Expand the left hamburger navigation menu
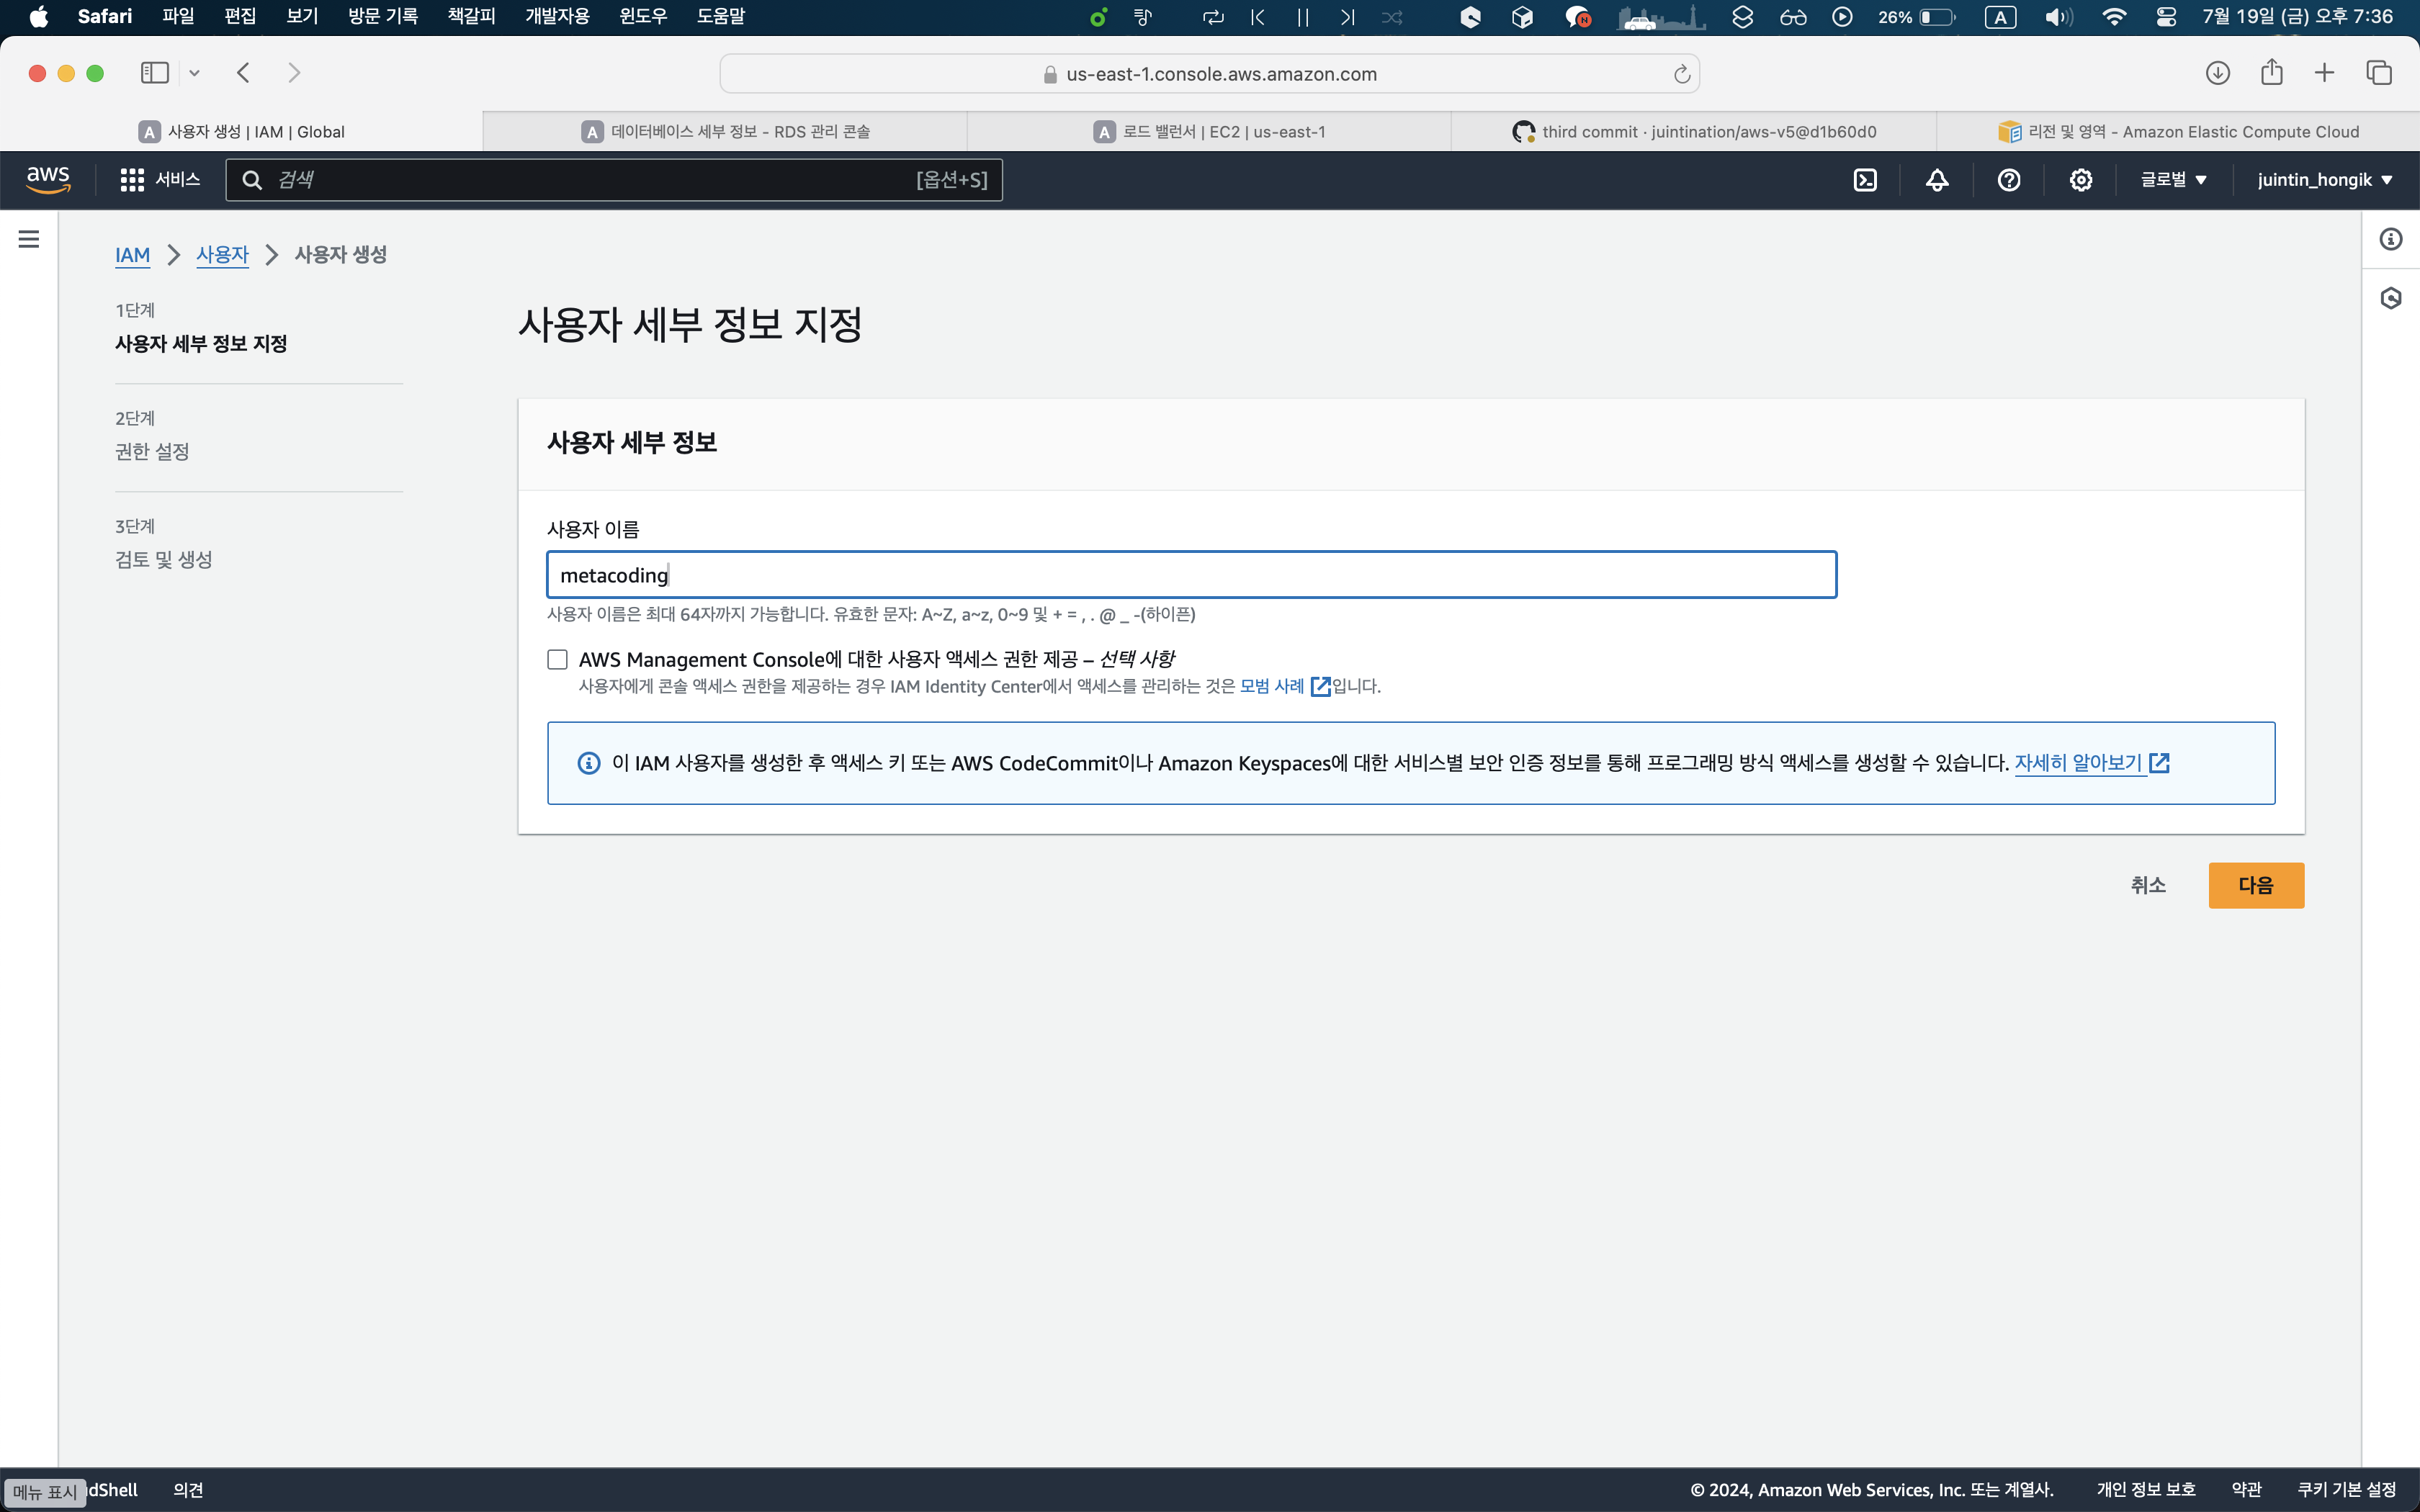 [x=29, y=239]
